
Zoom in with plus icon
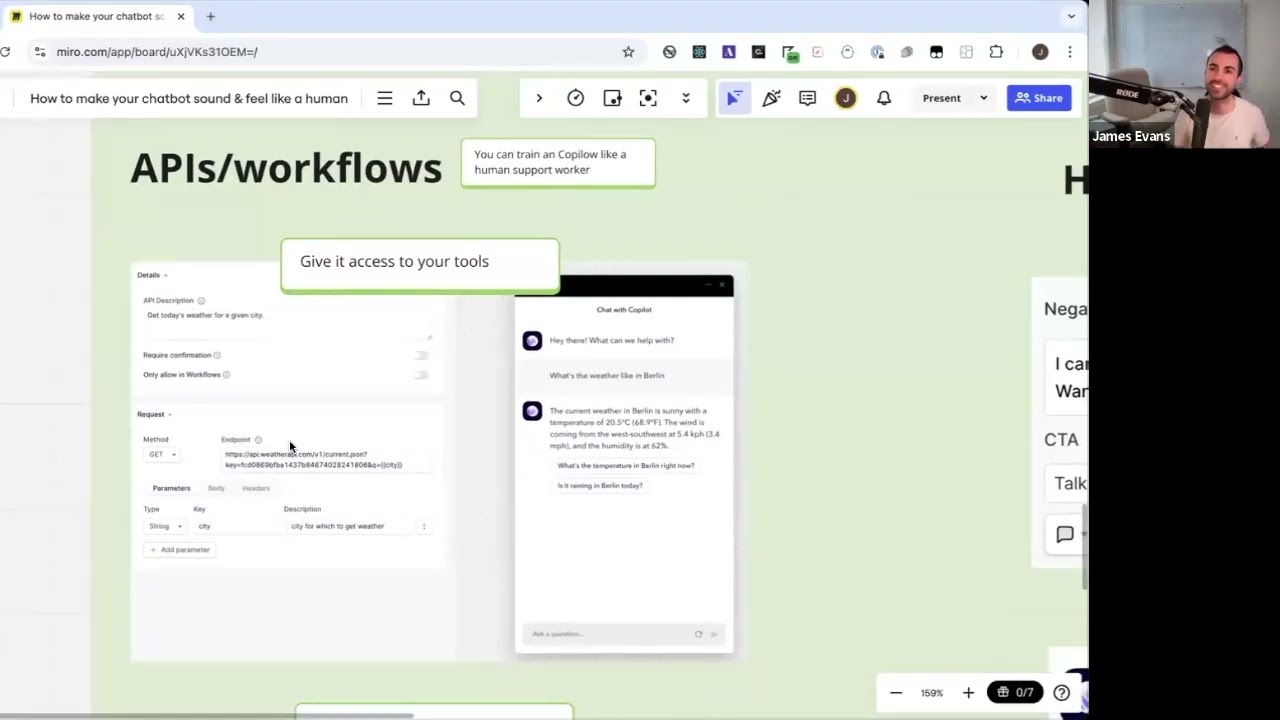968,692
